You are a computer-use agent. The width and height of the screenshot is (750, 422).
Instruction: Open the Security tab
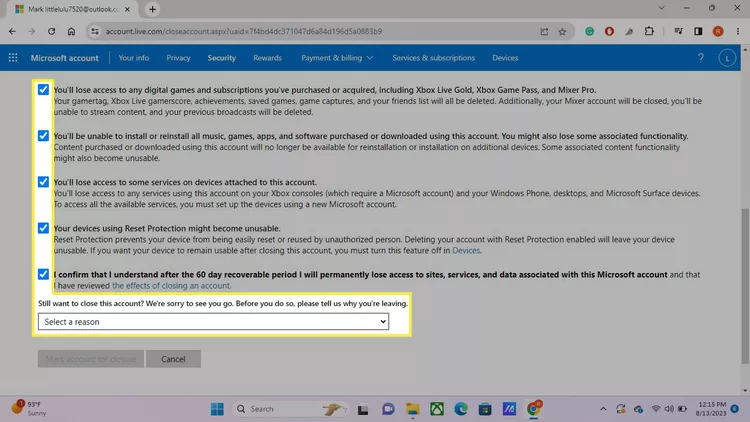(x=221, y=58)
